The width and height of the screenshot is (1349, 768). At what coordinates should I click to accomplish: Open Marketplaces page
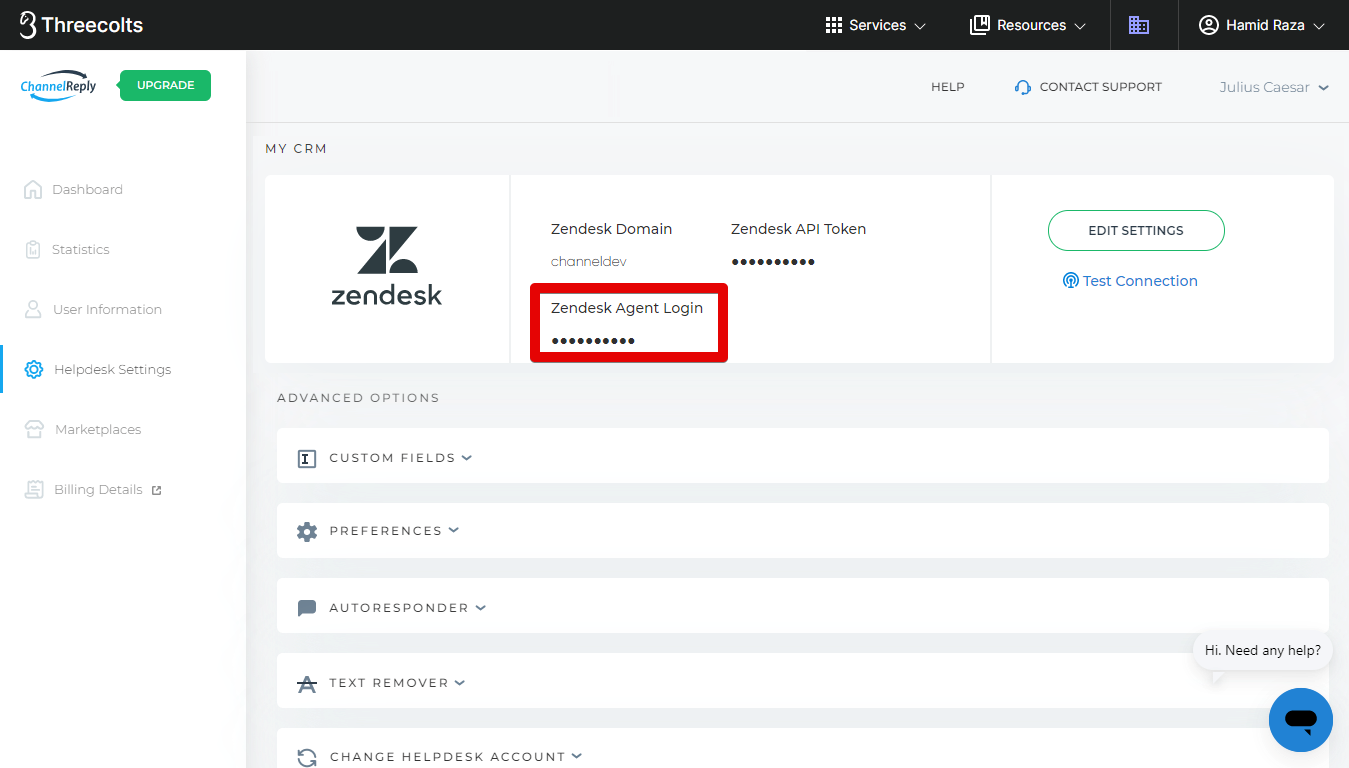98,429
